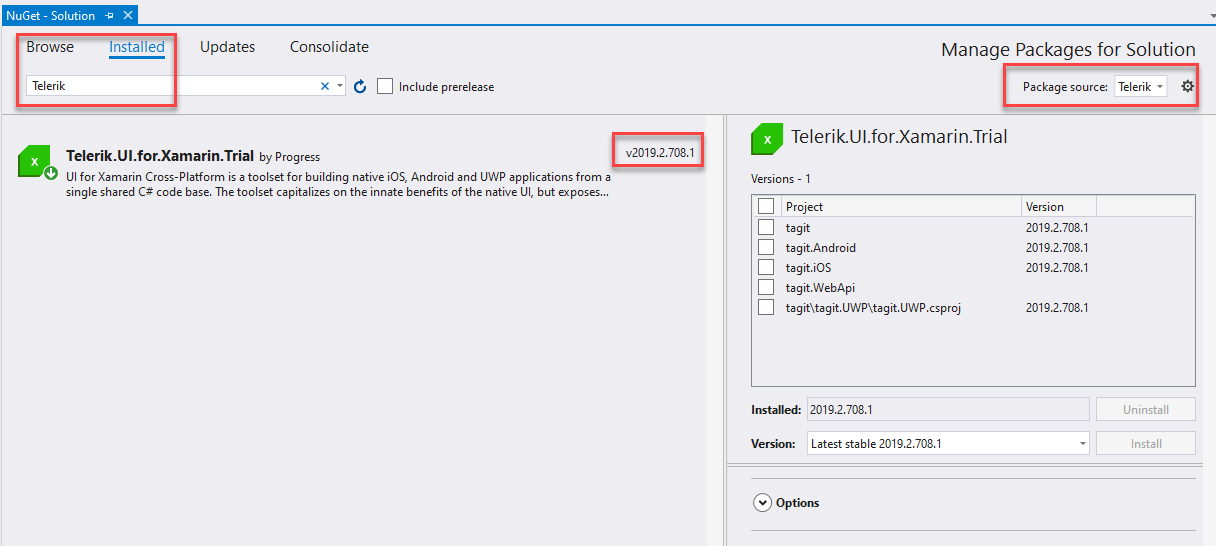Check the tagit.Android project checkbox
The width and height of the screenshot is (1216, 546).
(x=766, y=247)
